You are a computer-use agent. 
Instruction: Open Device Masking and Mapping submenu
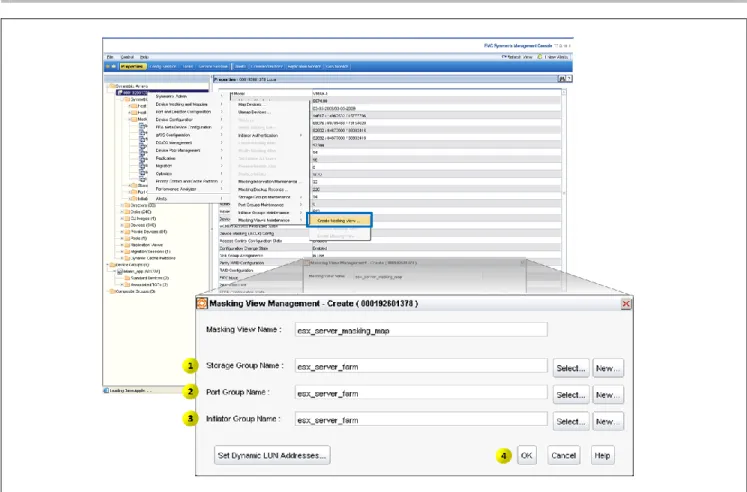188,104
